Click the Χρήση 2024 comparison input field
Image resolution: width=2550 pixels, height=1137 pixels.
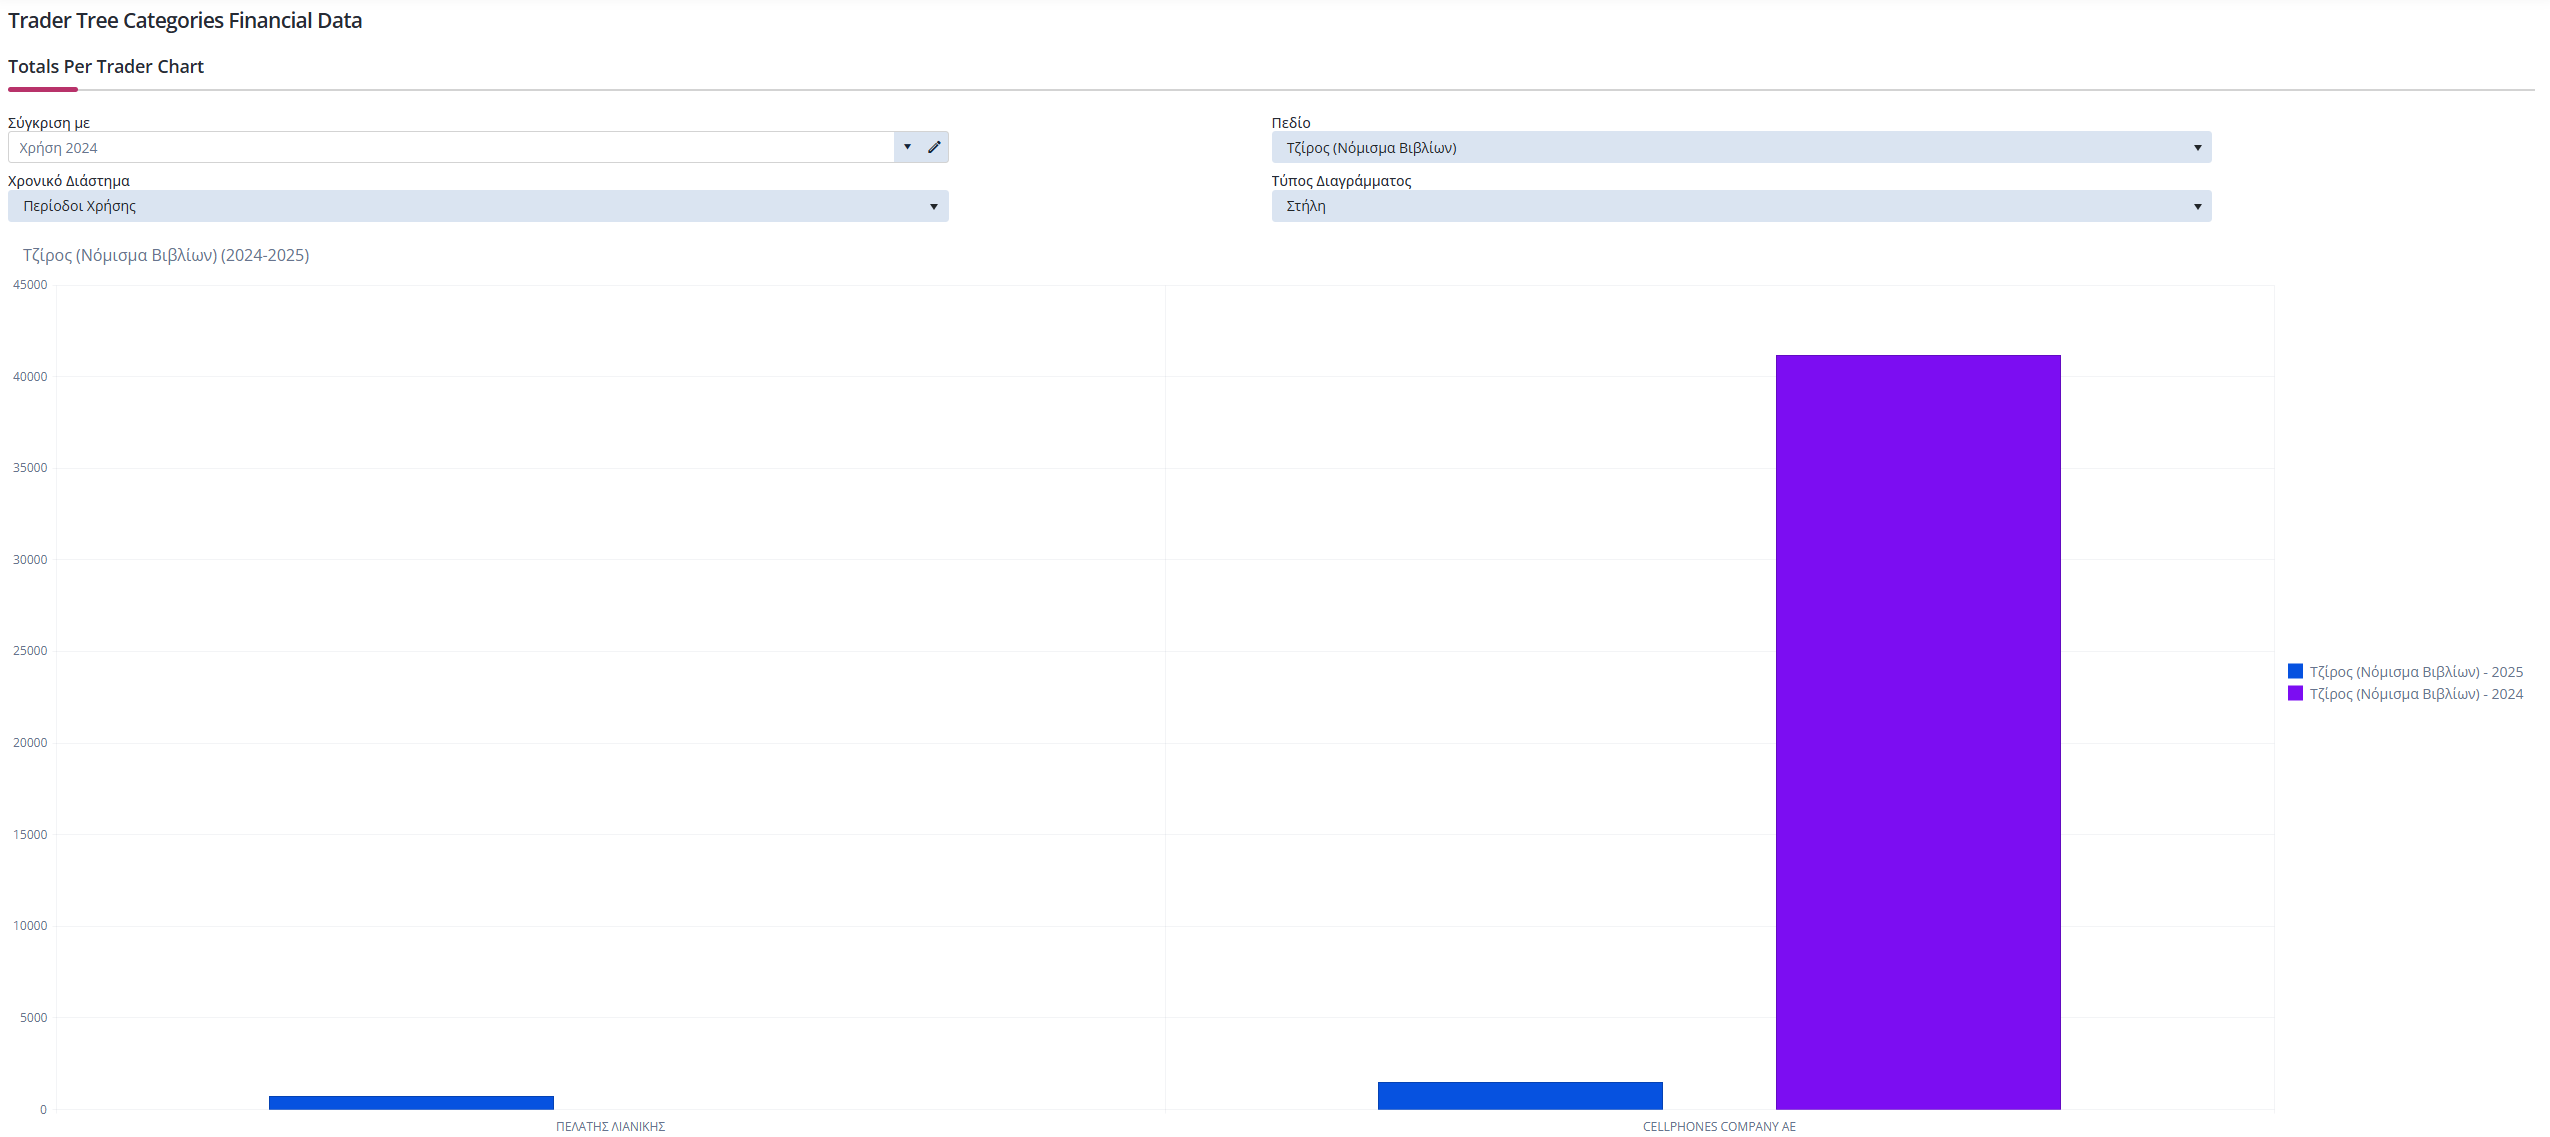pyautogui.click(x=451, y=147)
